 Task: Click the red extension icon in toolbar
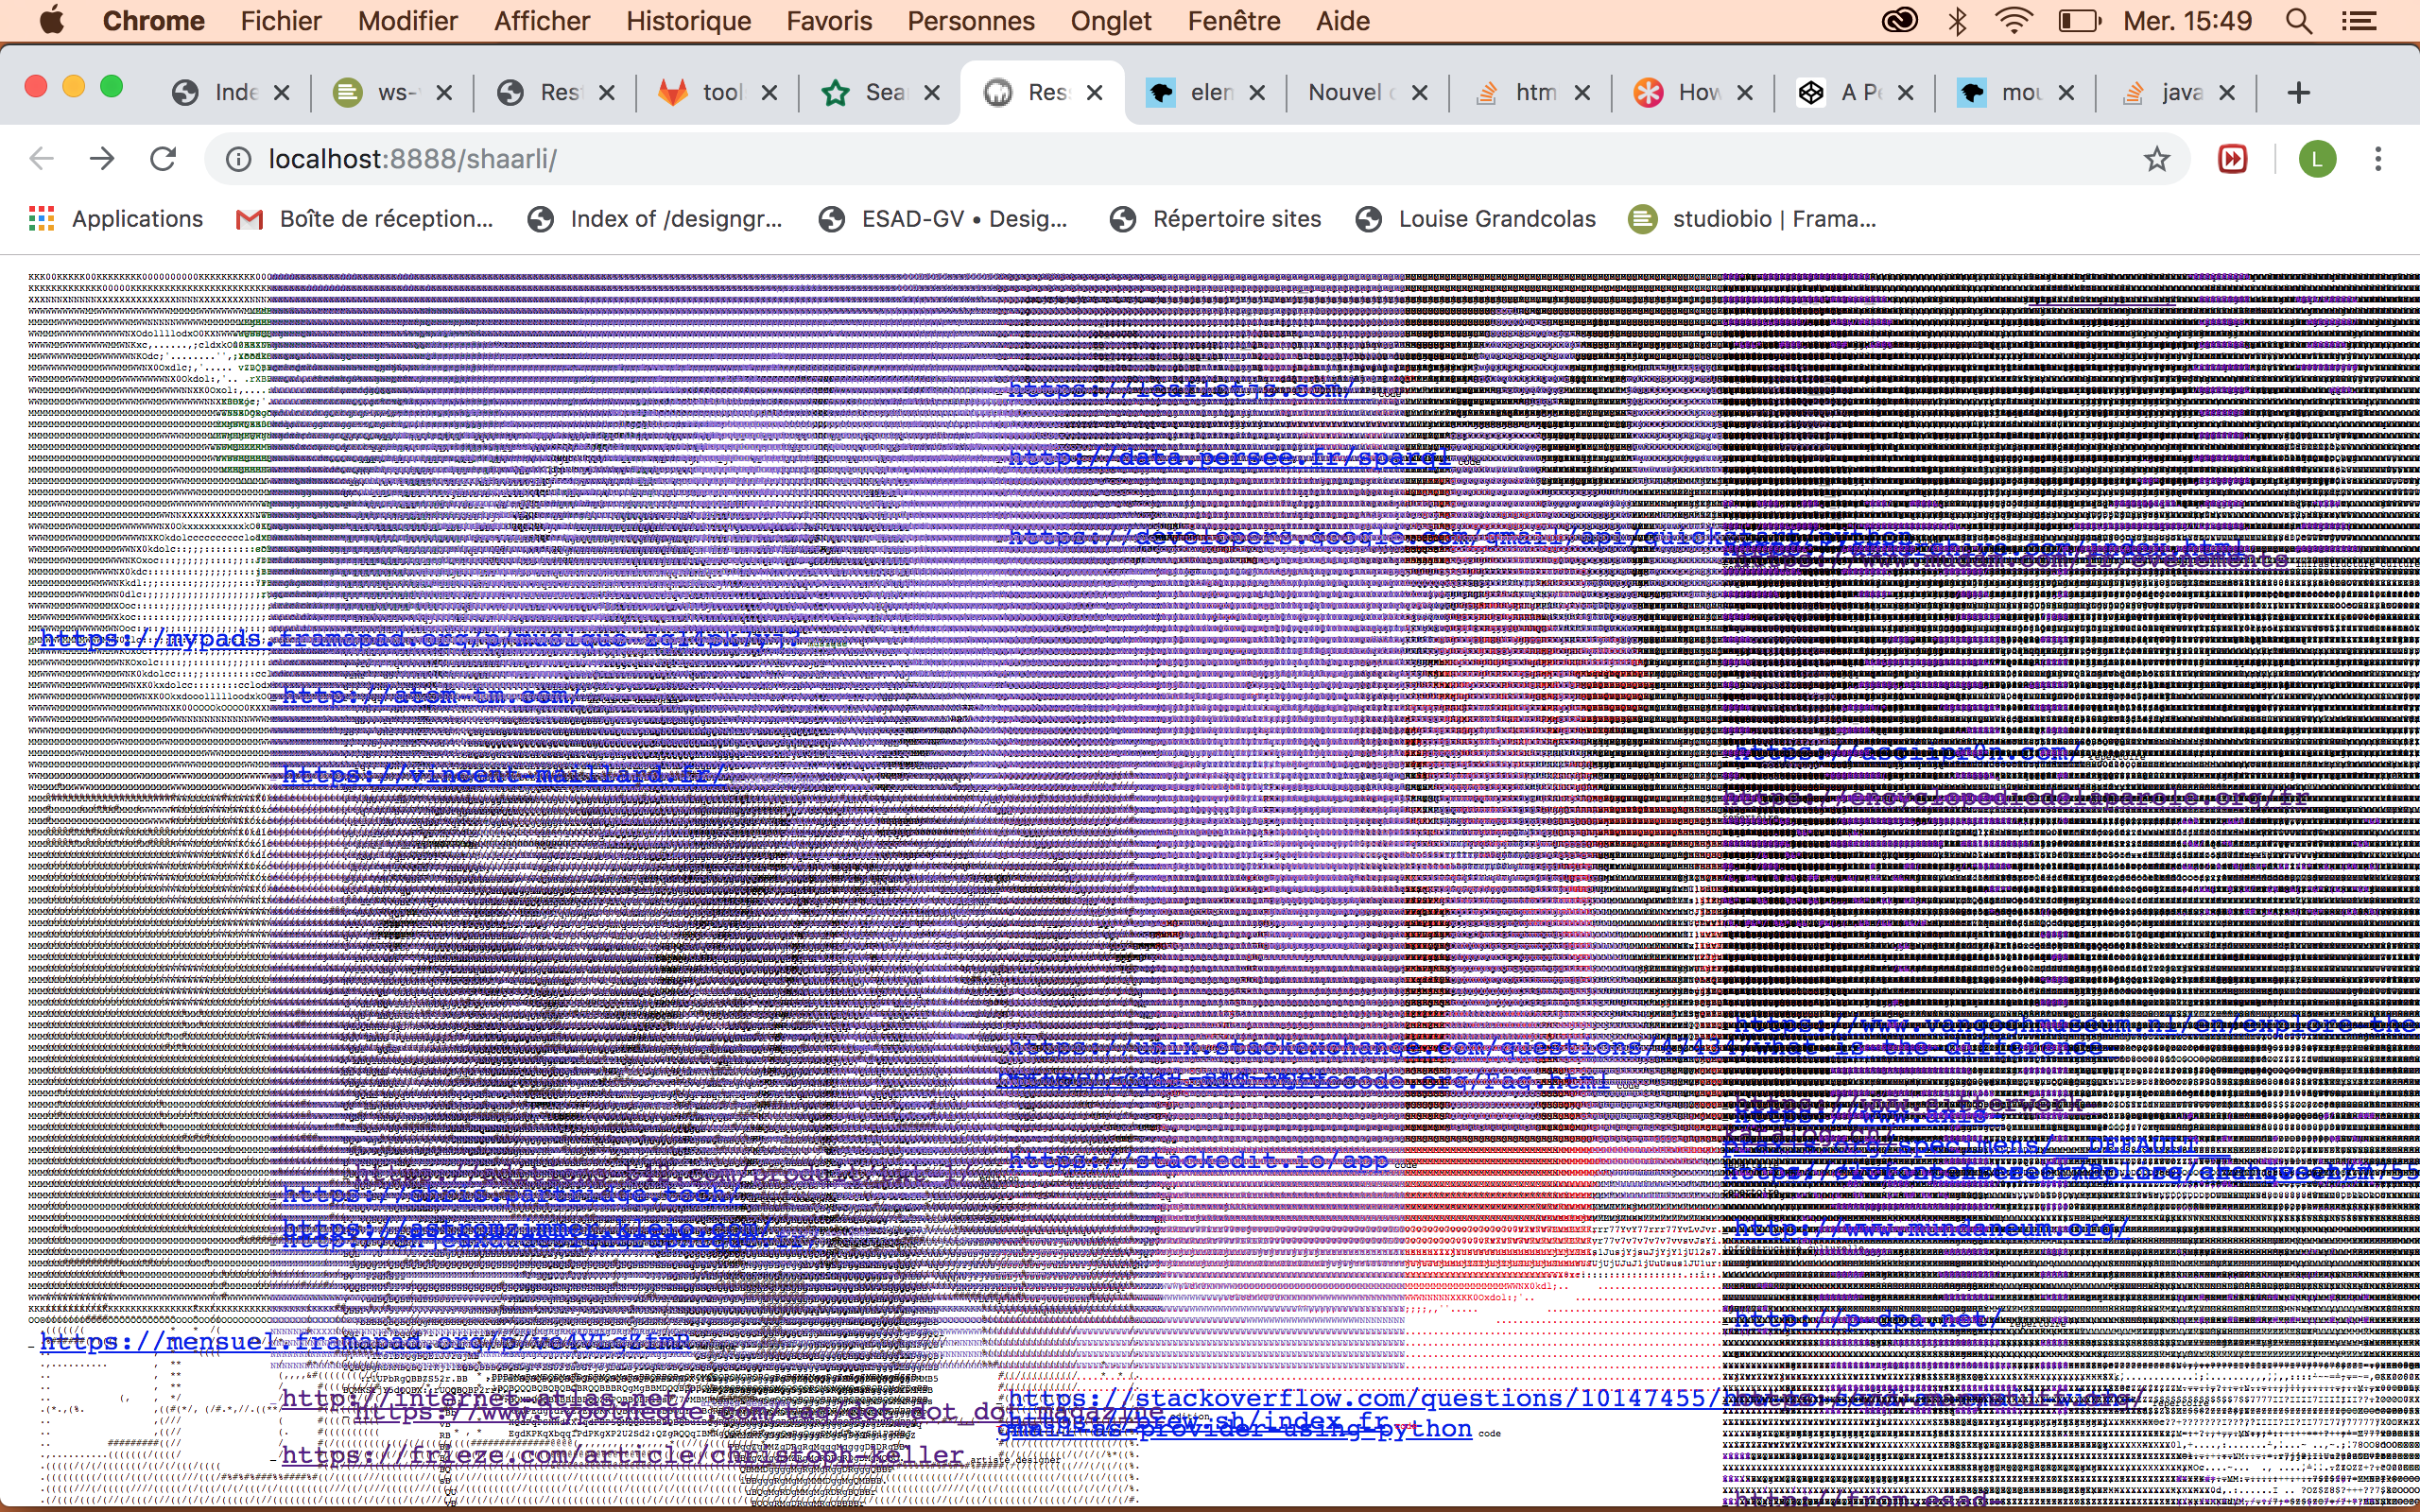[x=2233, y=159]
